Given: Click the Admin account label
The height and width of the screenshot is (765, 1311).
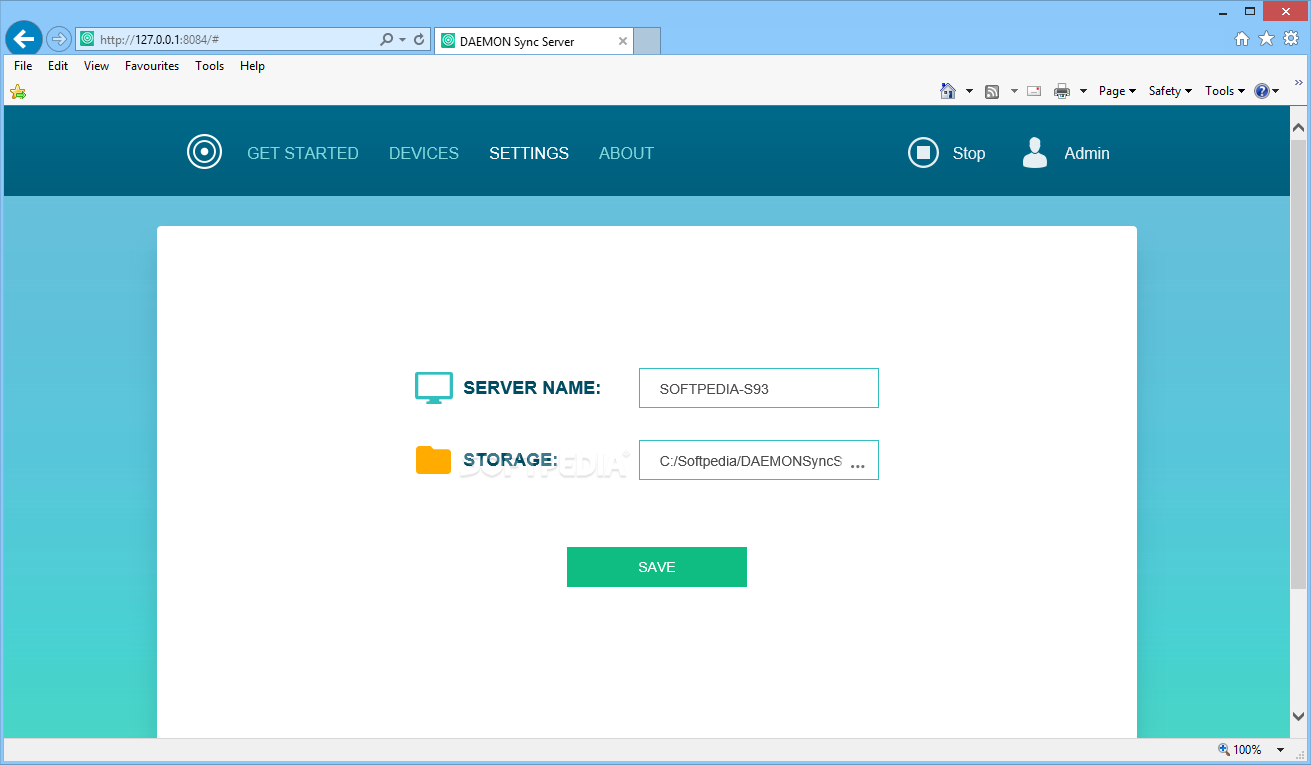Looking at the screenshot, I should point(1087,153).
